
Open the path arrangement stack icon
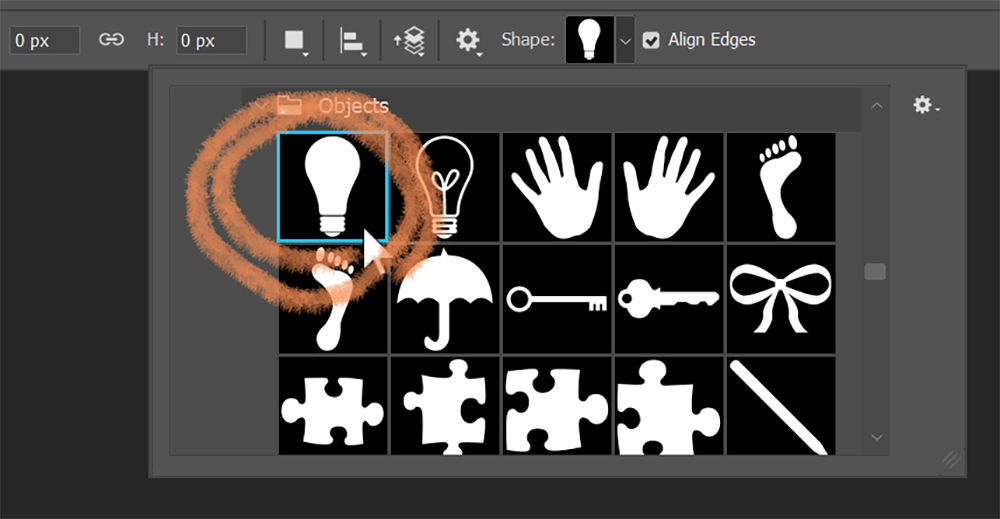pyautogui.click(x=410, y=41)
